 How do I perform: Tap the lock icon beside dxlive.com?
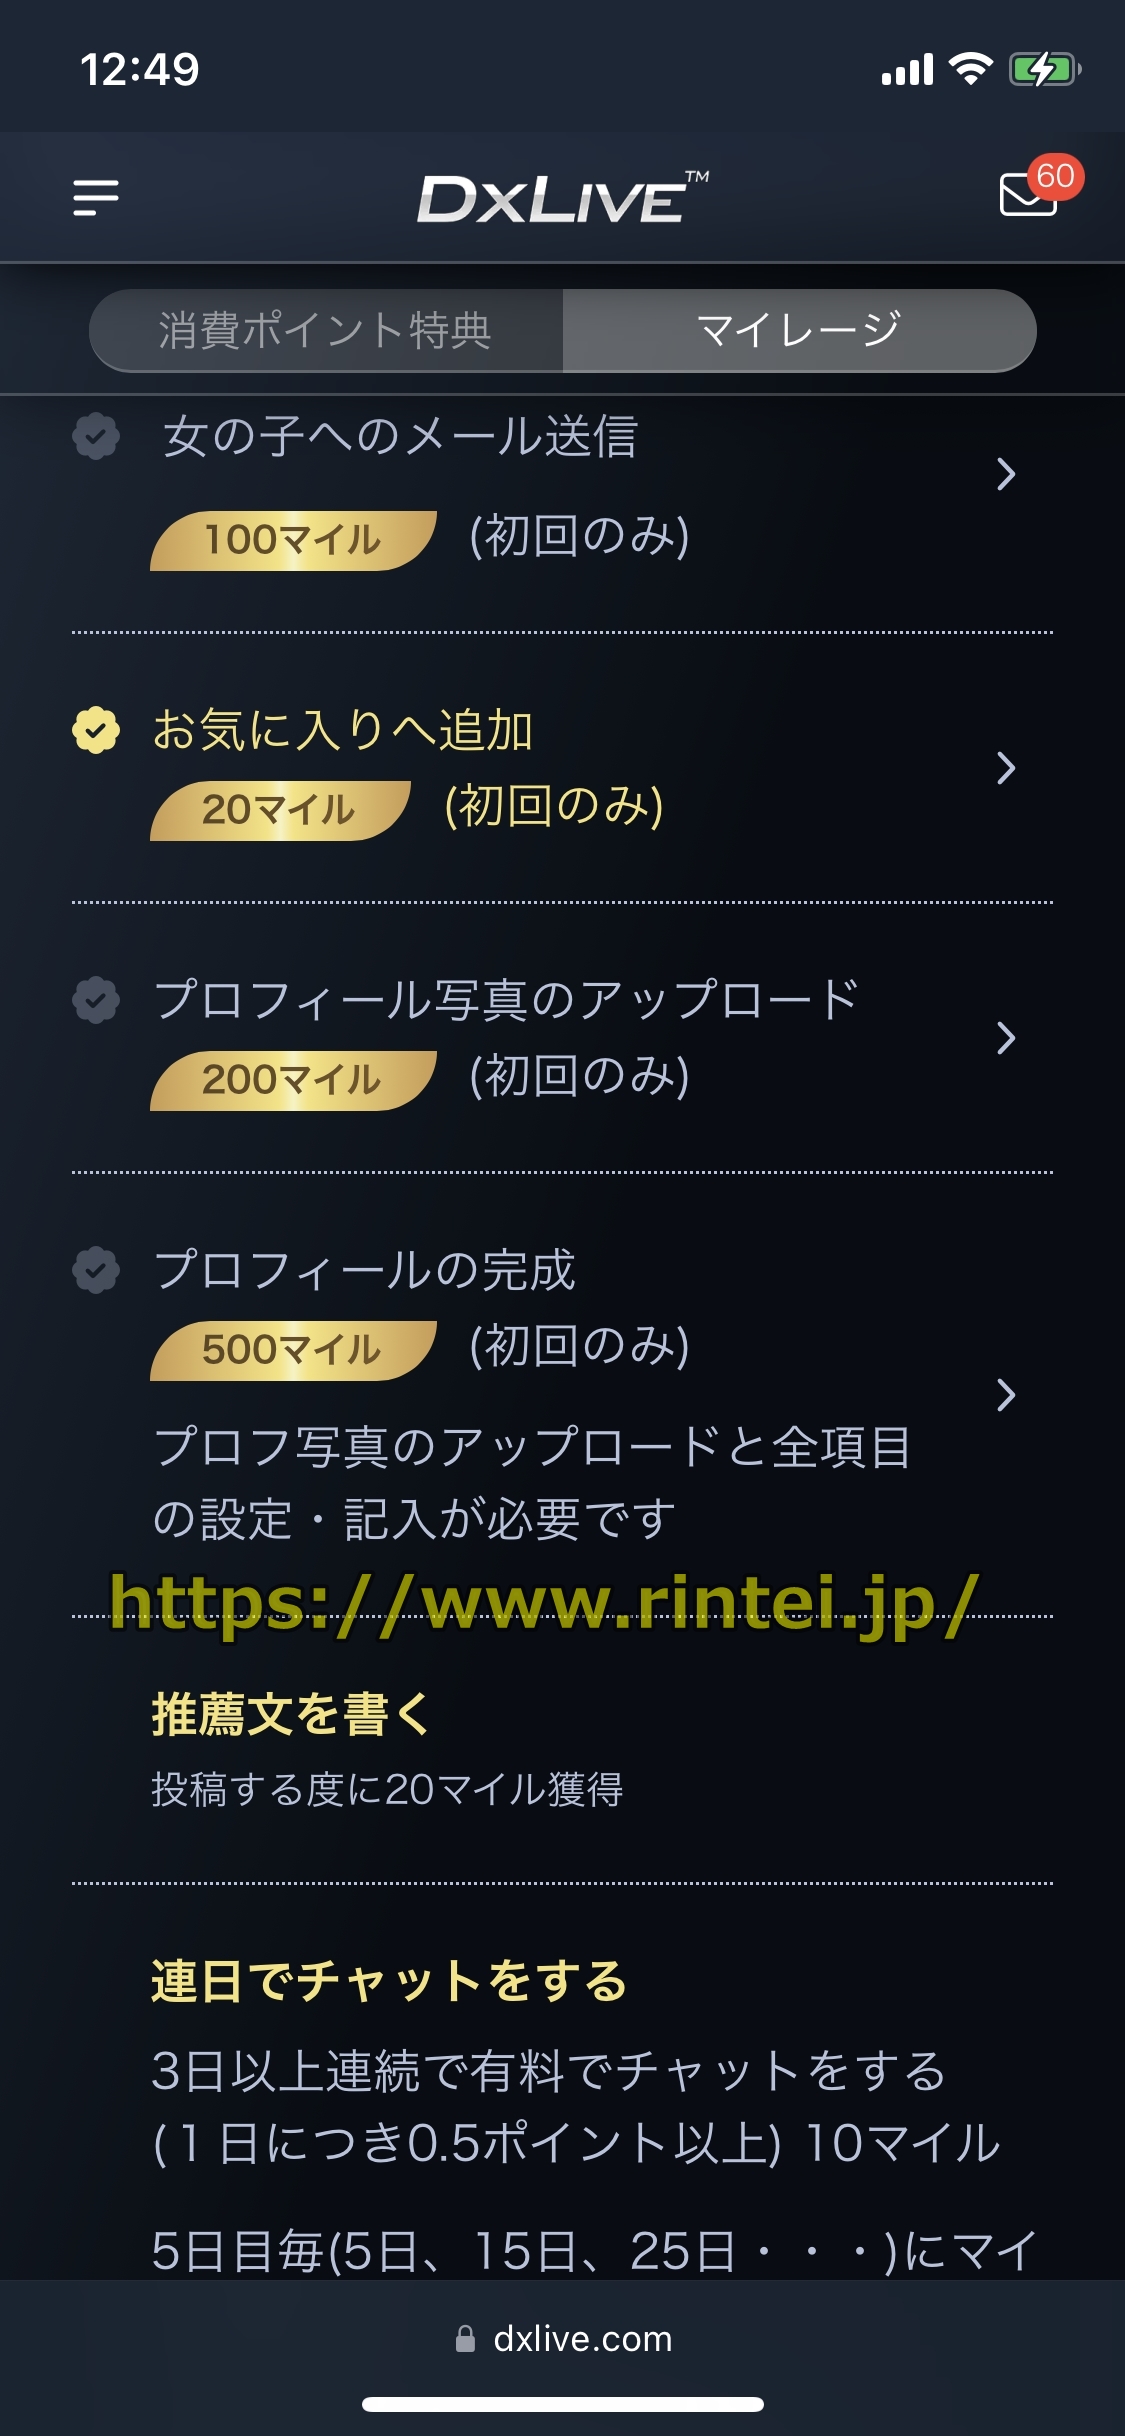point(465,2338)
